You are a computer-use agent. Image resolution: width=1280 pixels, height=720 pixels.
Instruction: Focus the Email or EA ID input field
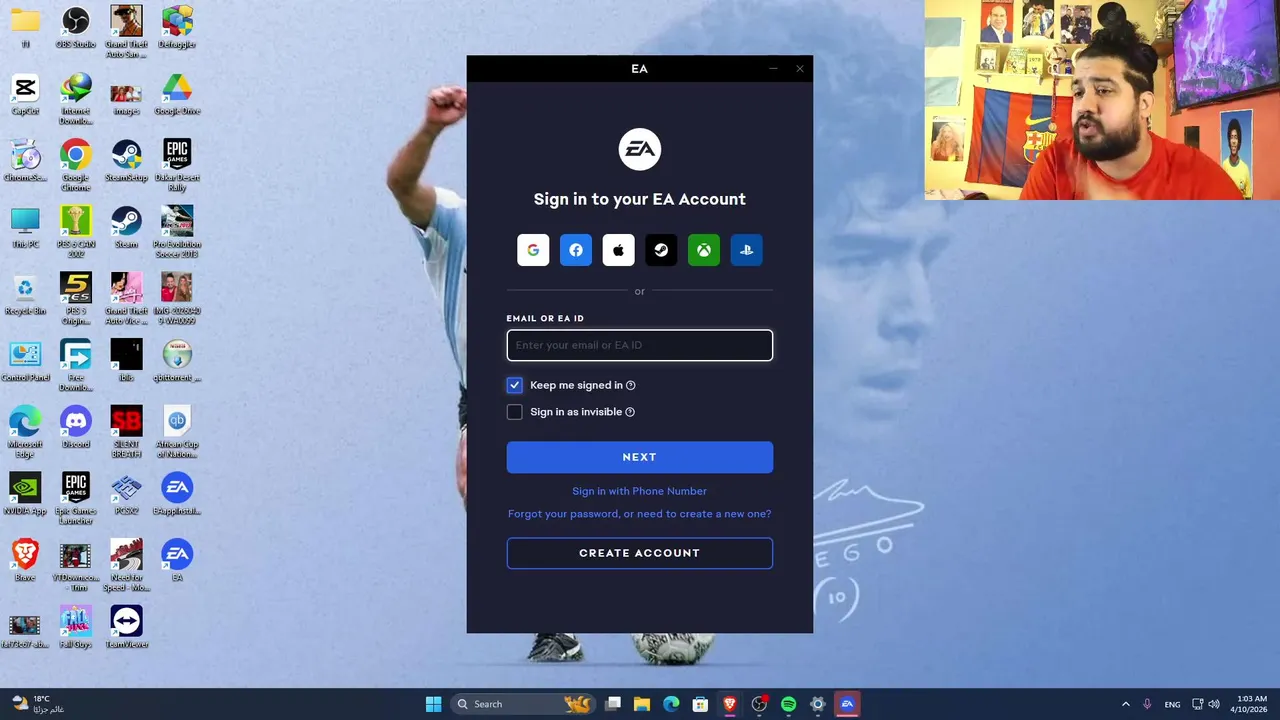tap(640, 345)
